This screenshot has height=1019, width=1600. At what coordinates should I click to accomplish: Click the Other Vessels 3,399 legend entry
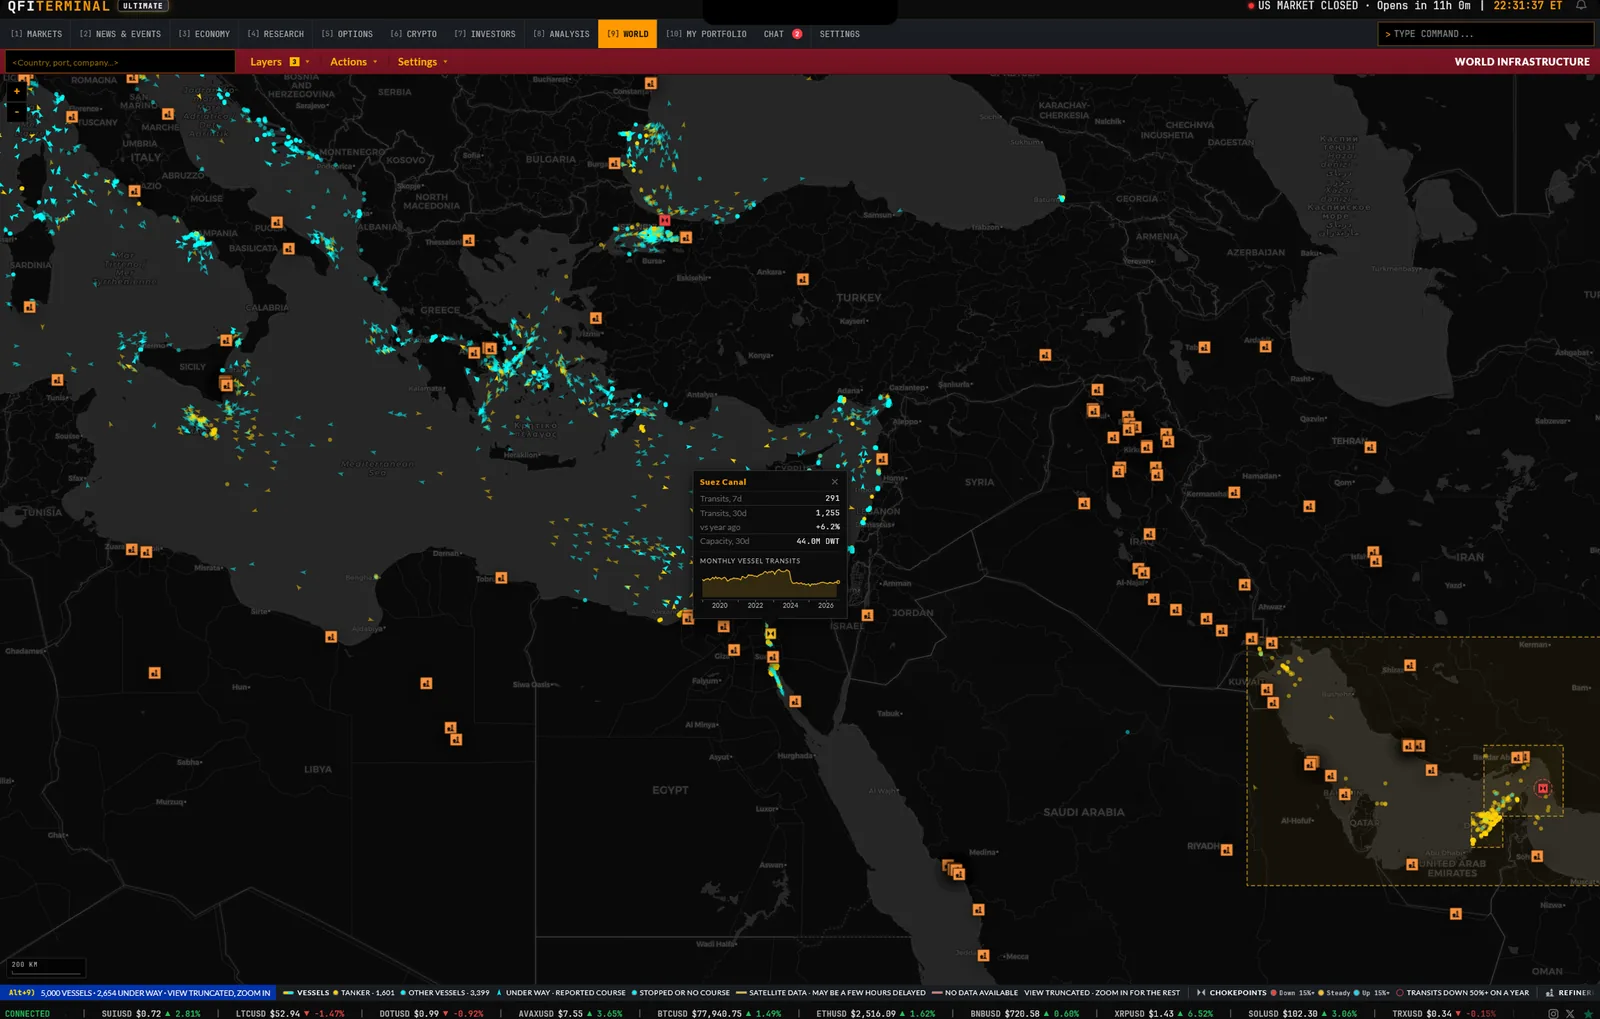click(445, 993)
